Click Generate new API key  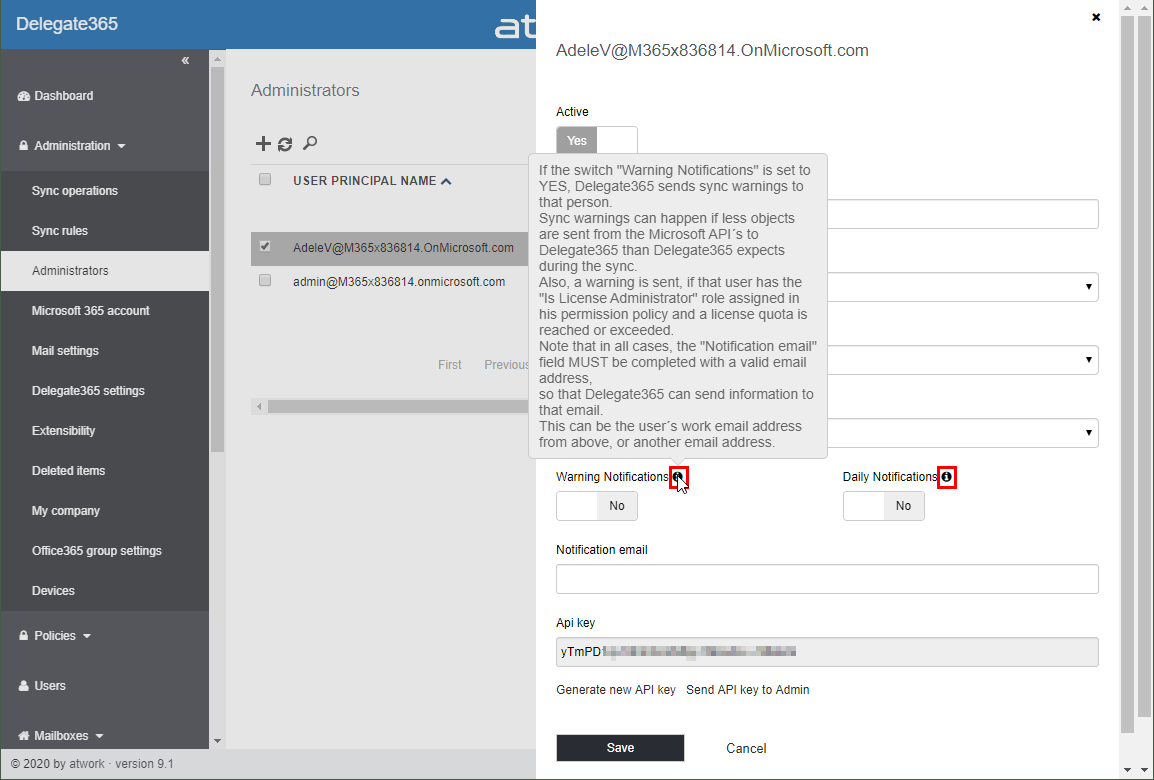click(x=615, y=690)
